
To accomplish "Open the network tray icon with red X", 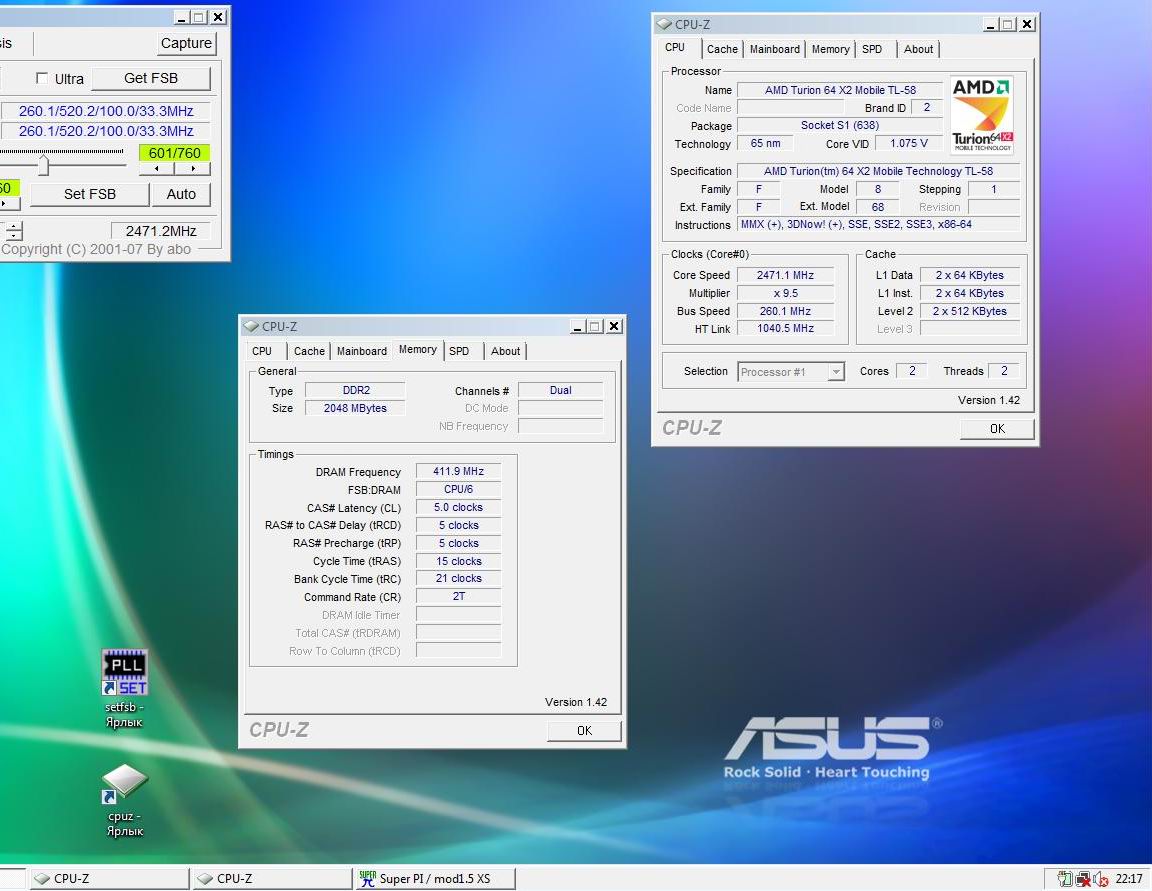I will [x=1083, y=879].
